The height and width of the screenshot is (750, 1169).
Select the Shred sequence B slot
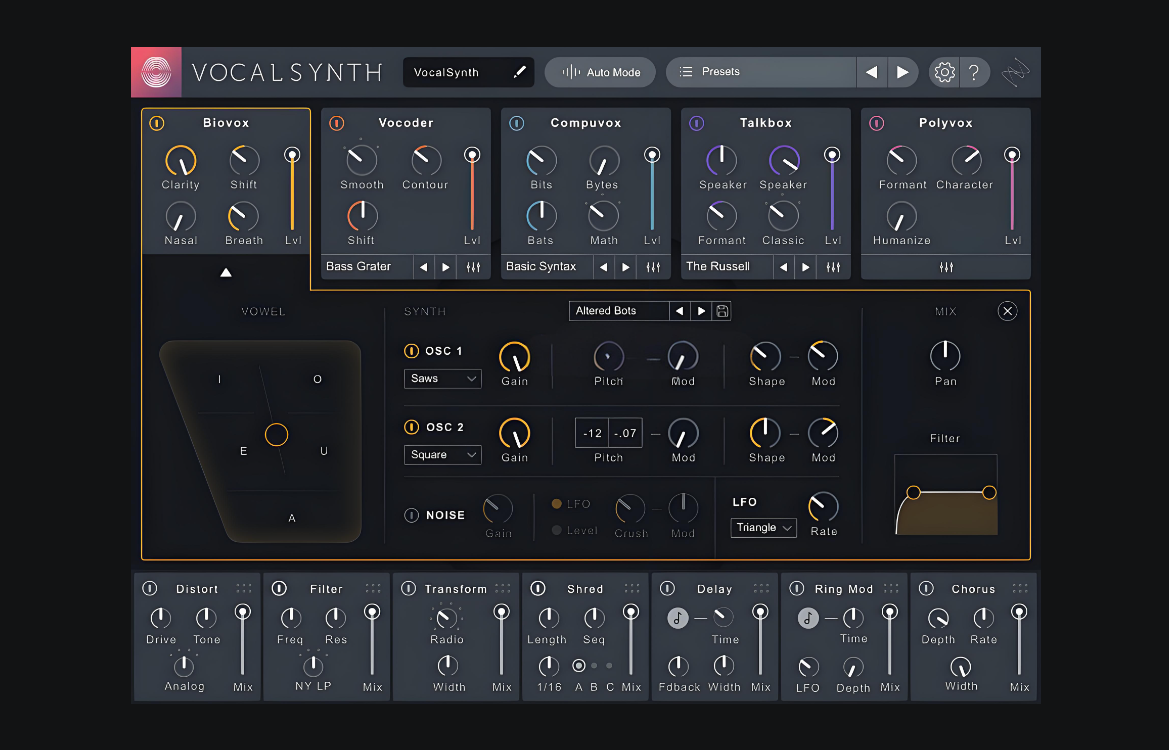point(594,666)
